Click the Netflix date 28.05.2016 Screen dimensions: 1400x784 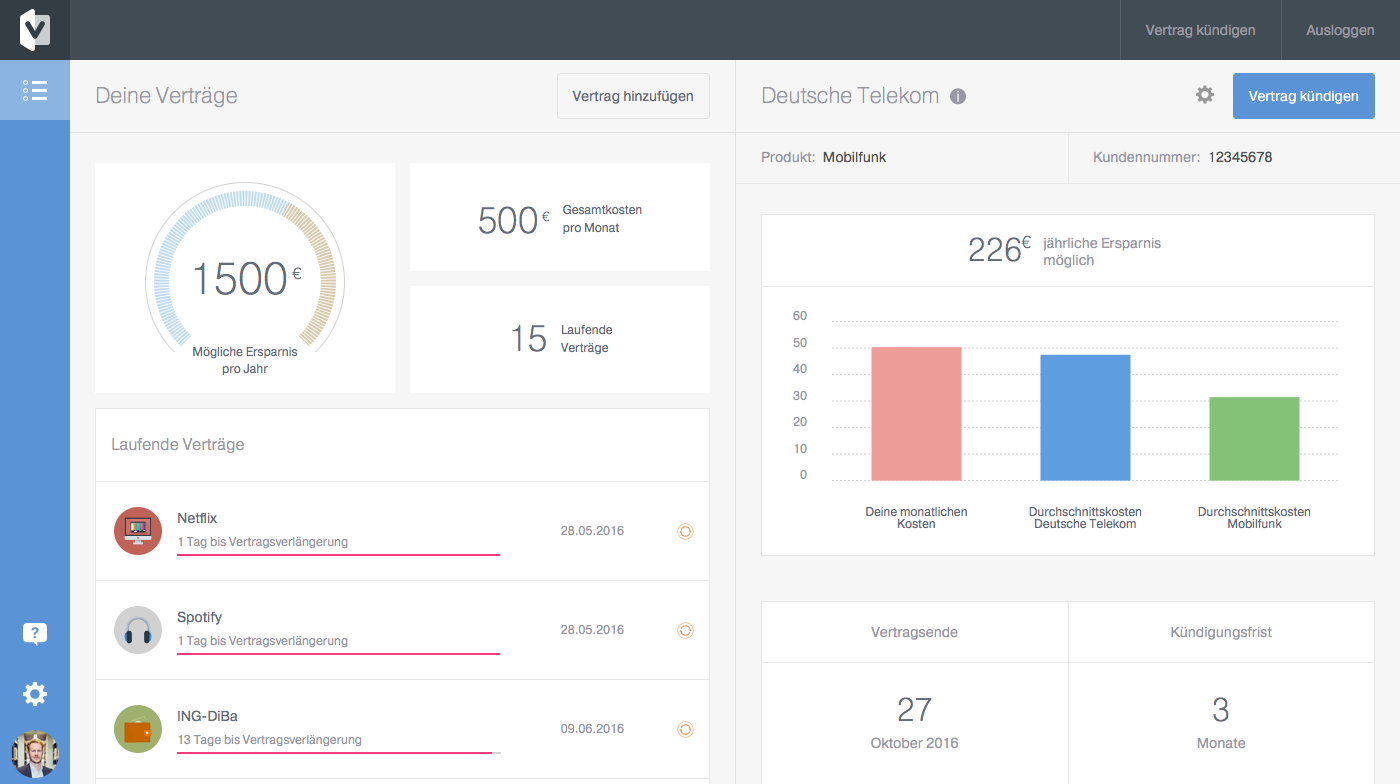[x=592, y=531]
